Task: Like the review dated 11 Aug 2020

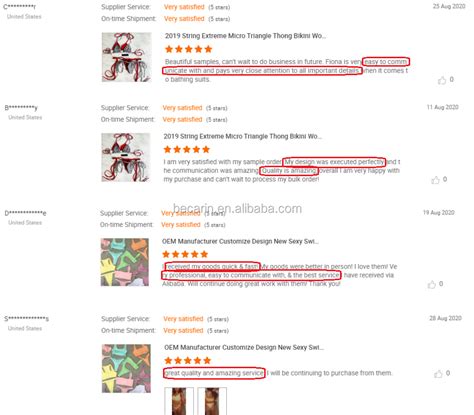Action: (435, 180)
